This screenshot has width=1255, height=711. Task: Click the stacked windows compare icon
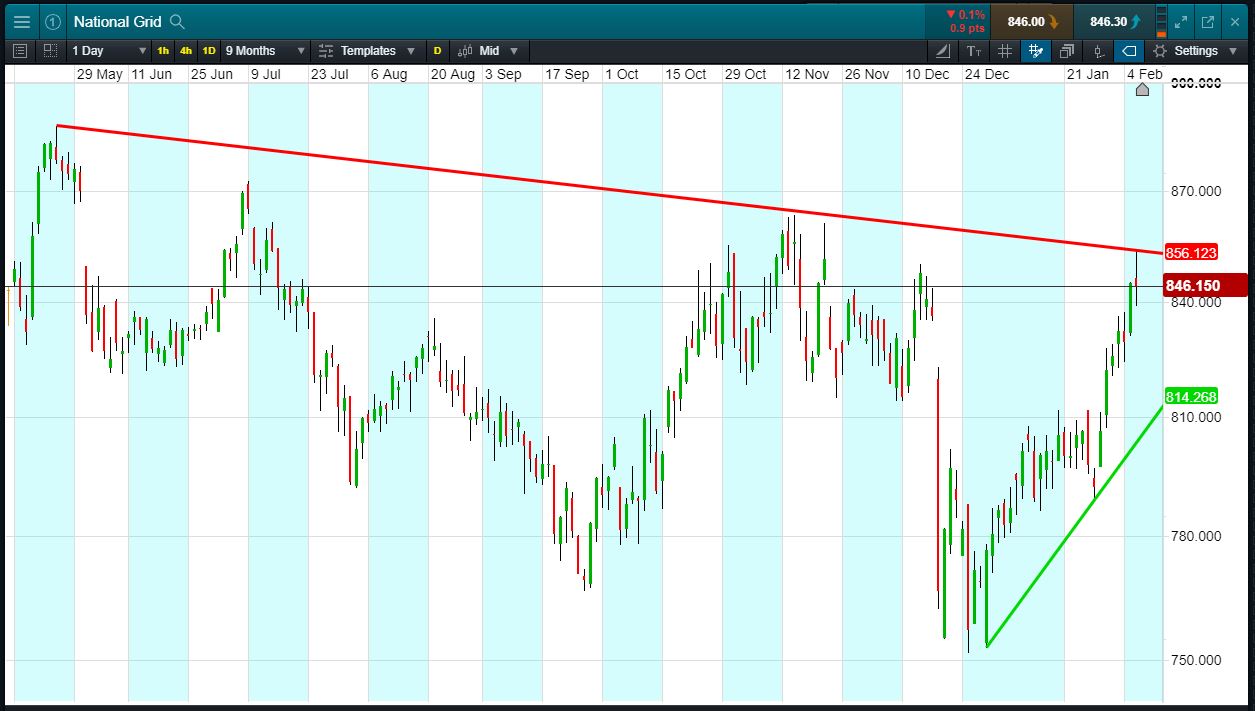point(1067,50)
